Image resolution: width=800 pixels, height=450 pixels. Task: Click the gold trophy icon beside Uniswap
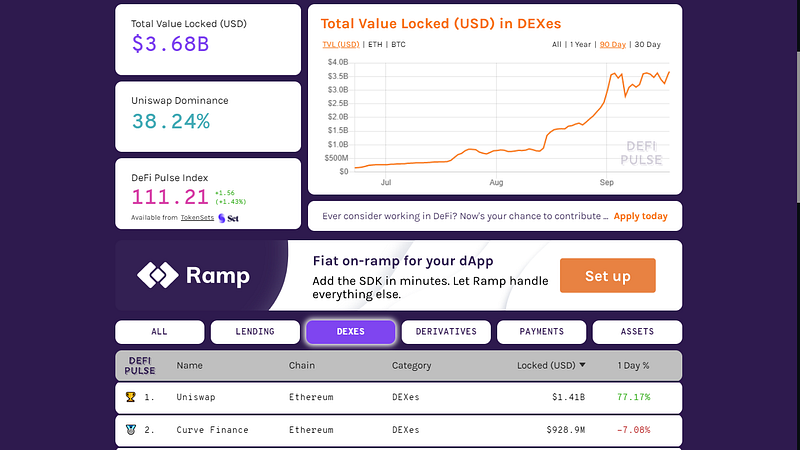pyautogui.click(x=131, y=397)
